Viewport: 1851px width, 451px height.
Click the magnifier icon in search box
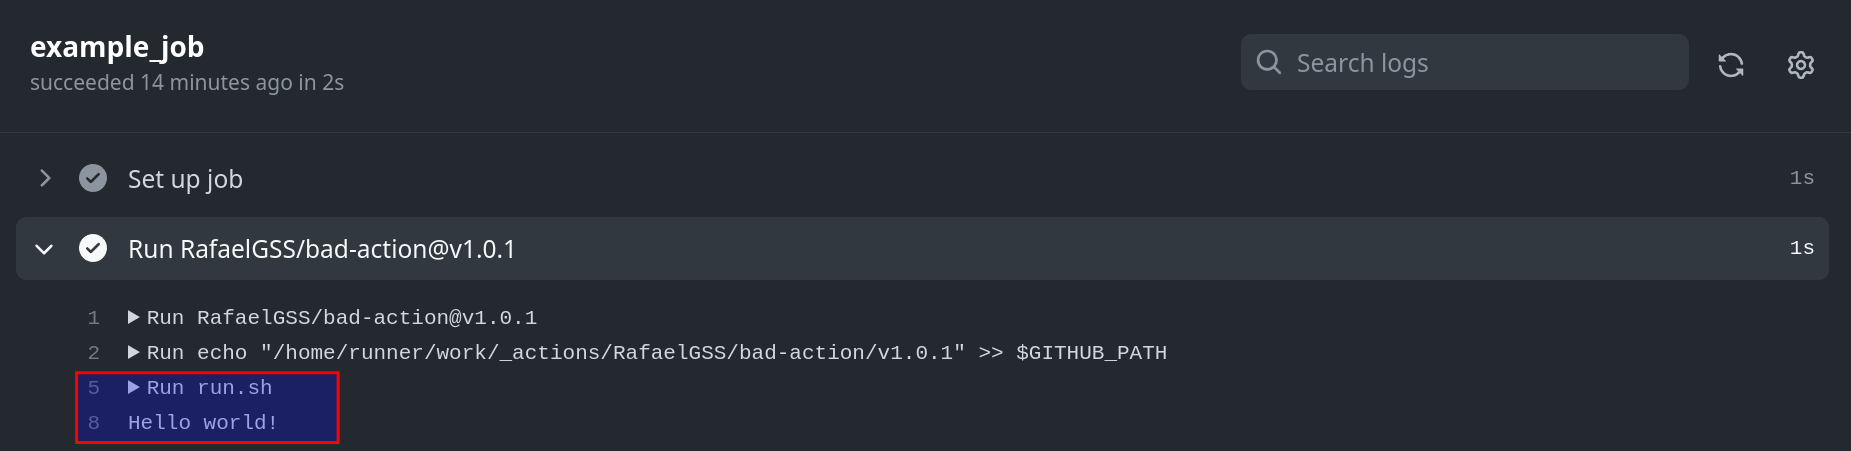click(x=1269, y=62)
